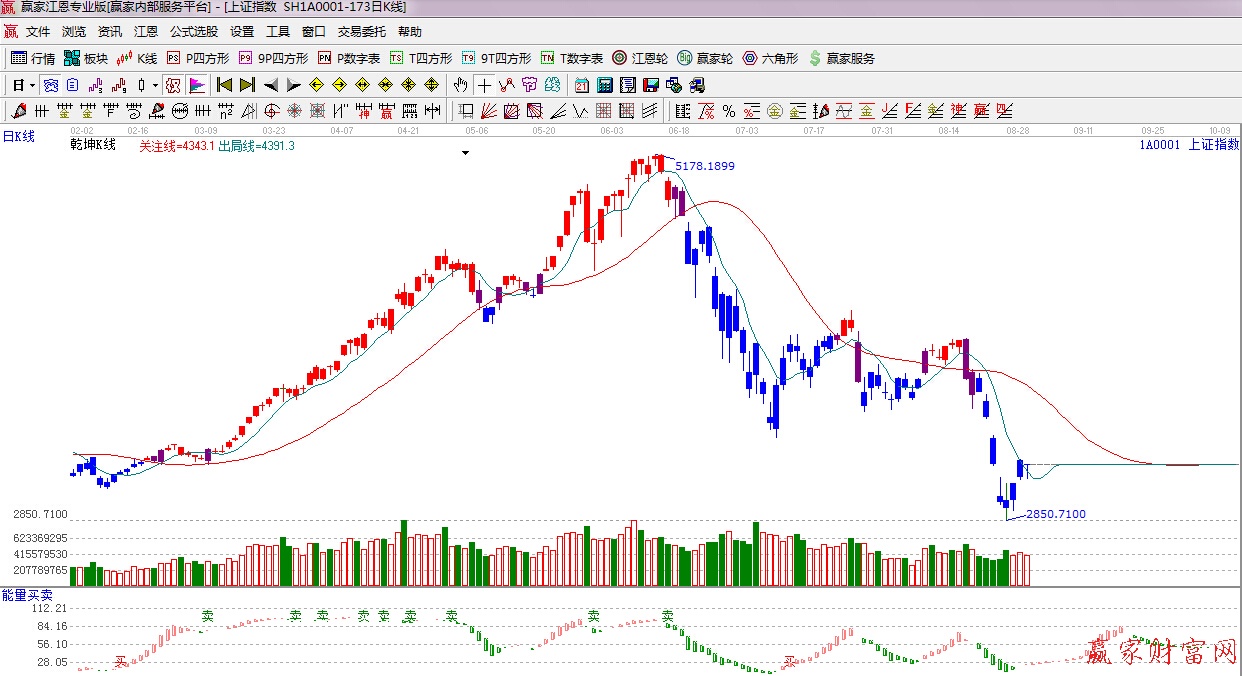Image resolution: width=1242 pixels, height=676 pixels.
Task: Expand the candlestick style dropdown arrow
Action: (x=155, y=85)
